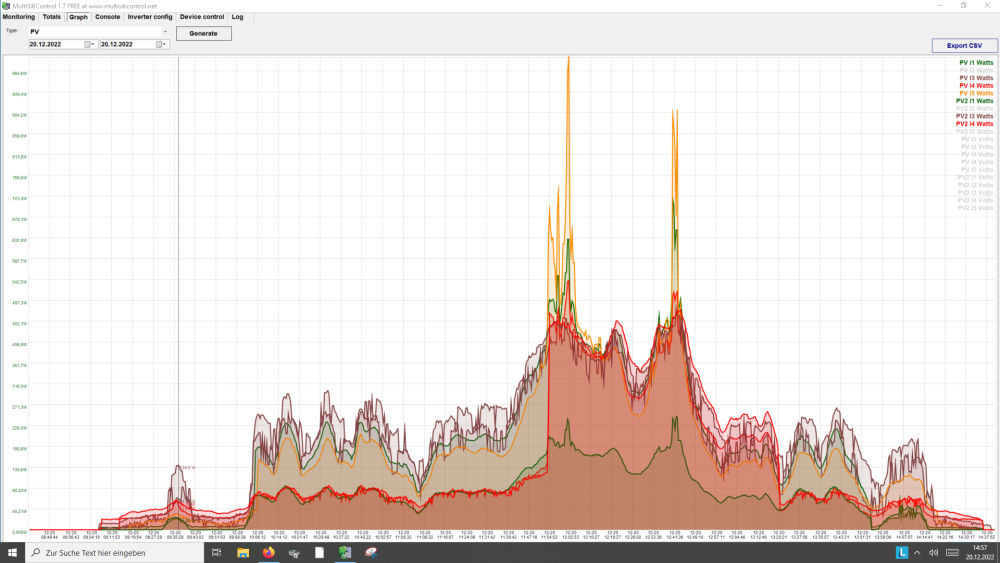Click the 0.000W y-axis label
The image size is (1000, 563).
(x=20, y=532)
